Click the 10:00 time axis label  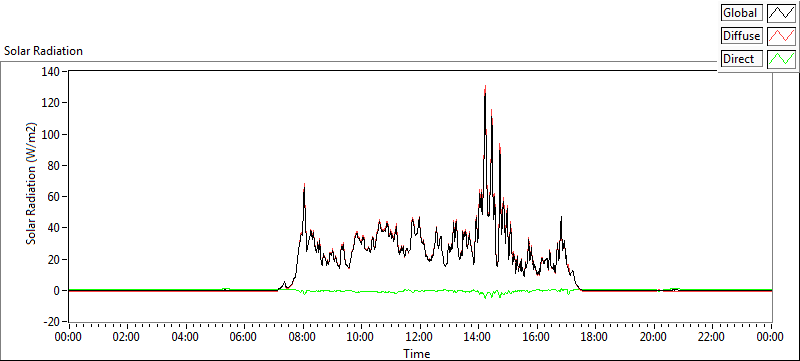click(360, 337)
